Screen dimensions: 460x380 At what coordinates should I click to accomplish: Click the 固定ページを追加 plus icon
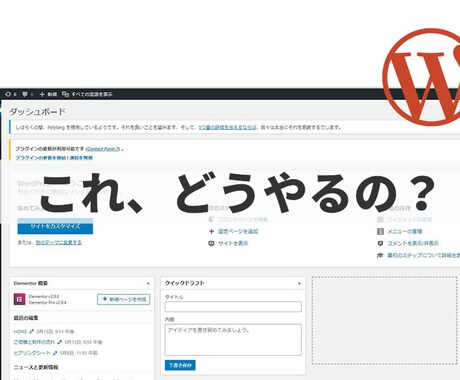[211, 231]
